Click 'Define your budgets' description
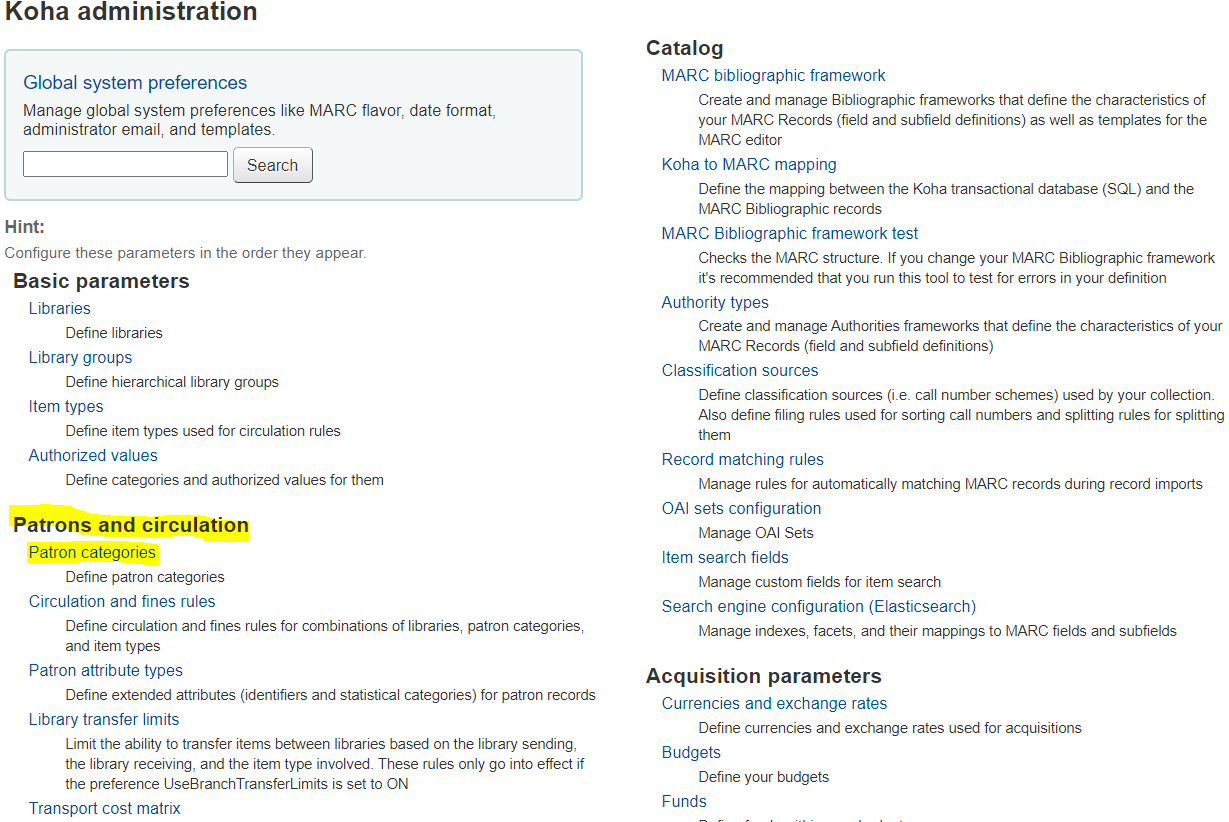The height and width of the screenshot is (822, 1229). (x=764, y=777)
